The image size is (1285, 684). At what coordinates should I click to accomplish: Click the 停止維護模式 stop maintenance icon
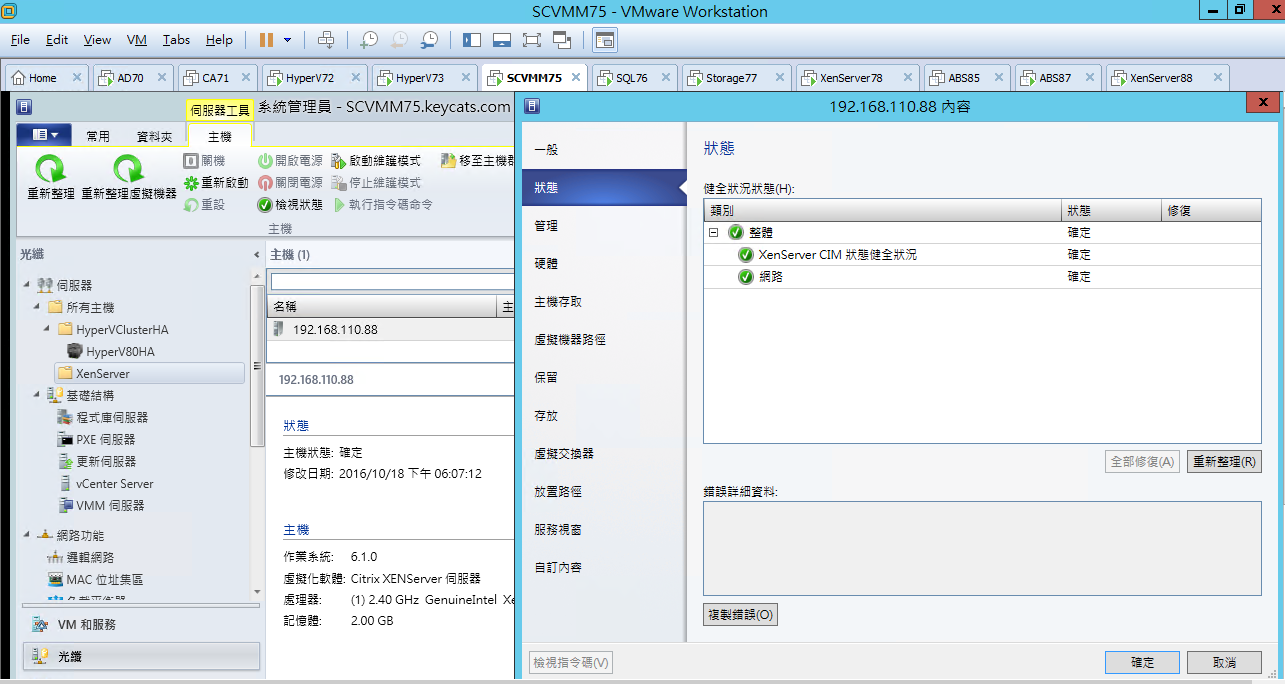339,183
